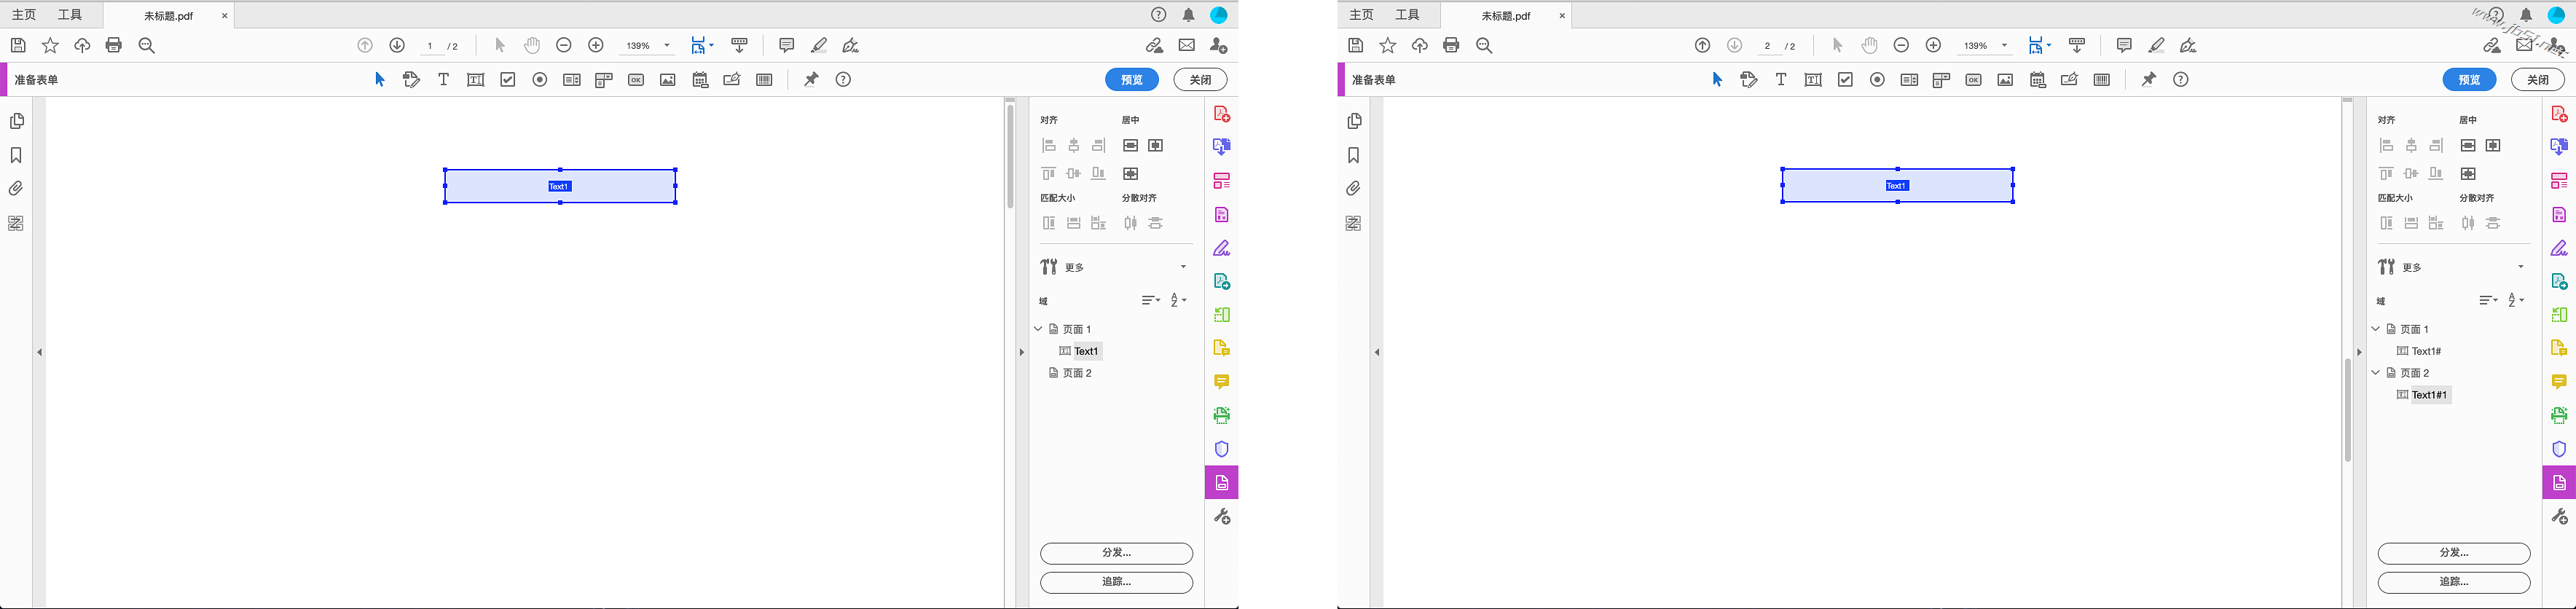This screenshot has height=609, width=2576.
Task: Switch to the 工具 tab in left window
Action: click(x=70, y=15)
